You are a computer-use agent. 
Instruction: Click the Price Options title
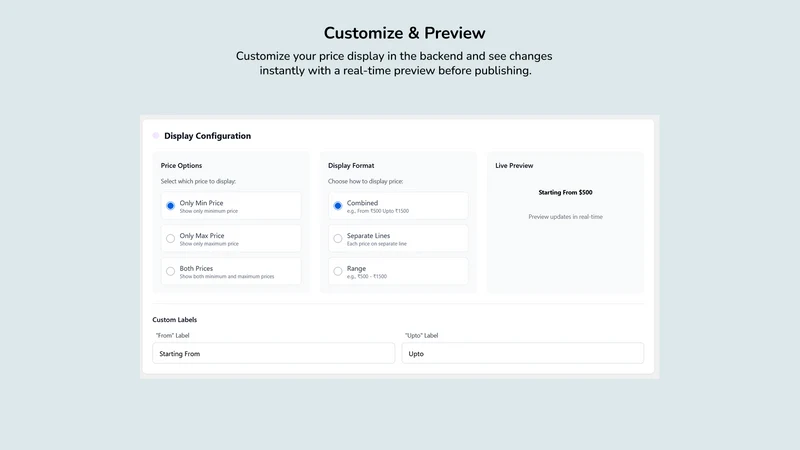pyautogui.click(x=181, y=165)
